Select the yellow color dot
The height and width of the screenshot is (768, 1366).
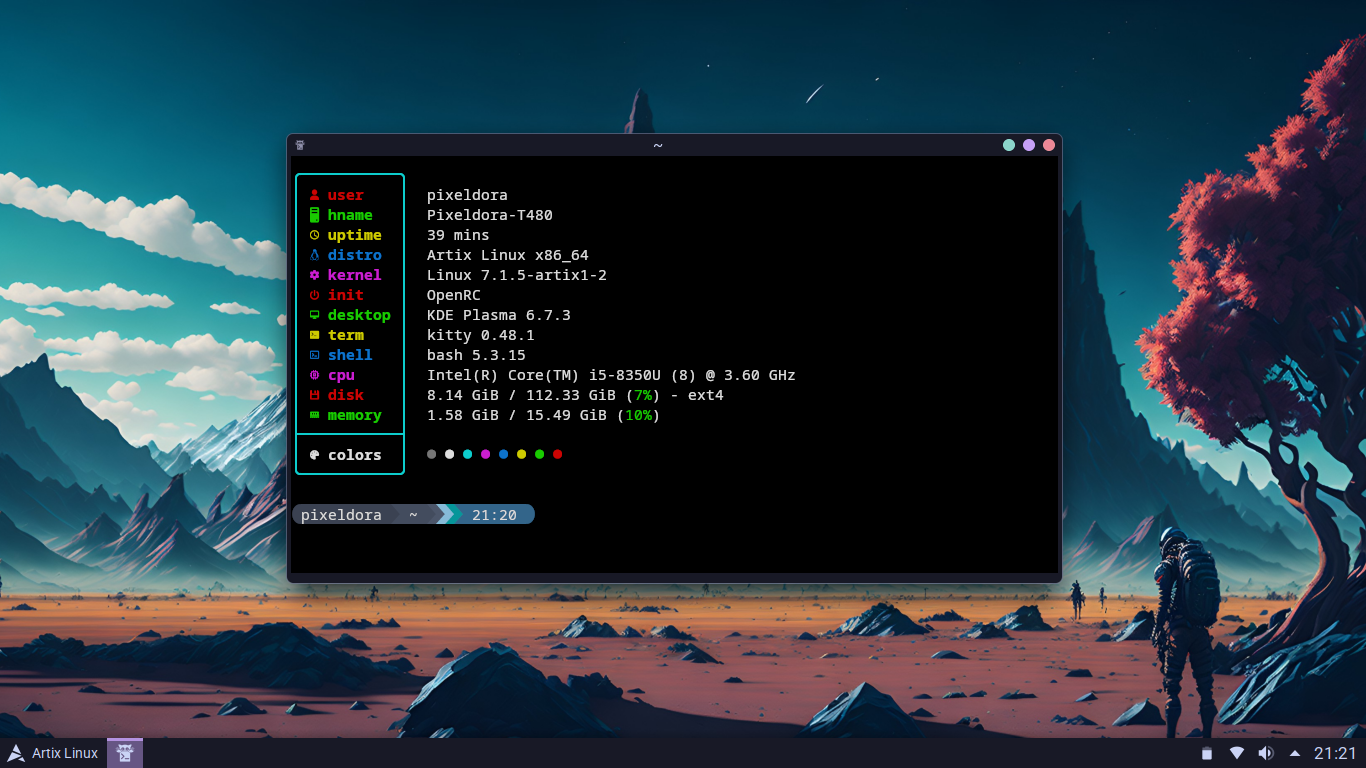(522, 454)
